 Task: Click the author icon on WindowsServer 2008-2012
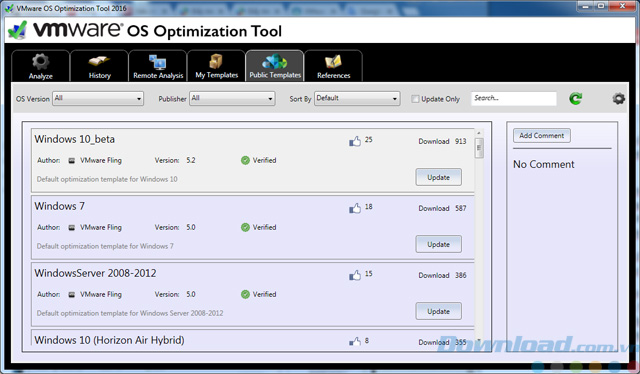(x=71, y=294)
